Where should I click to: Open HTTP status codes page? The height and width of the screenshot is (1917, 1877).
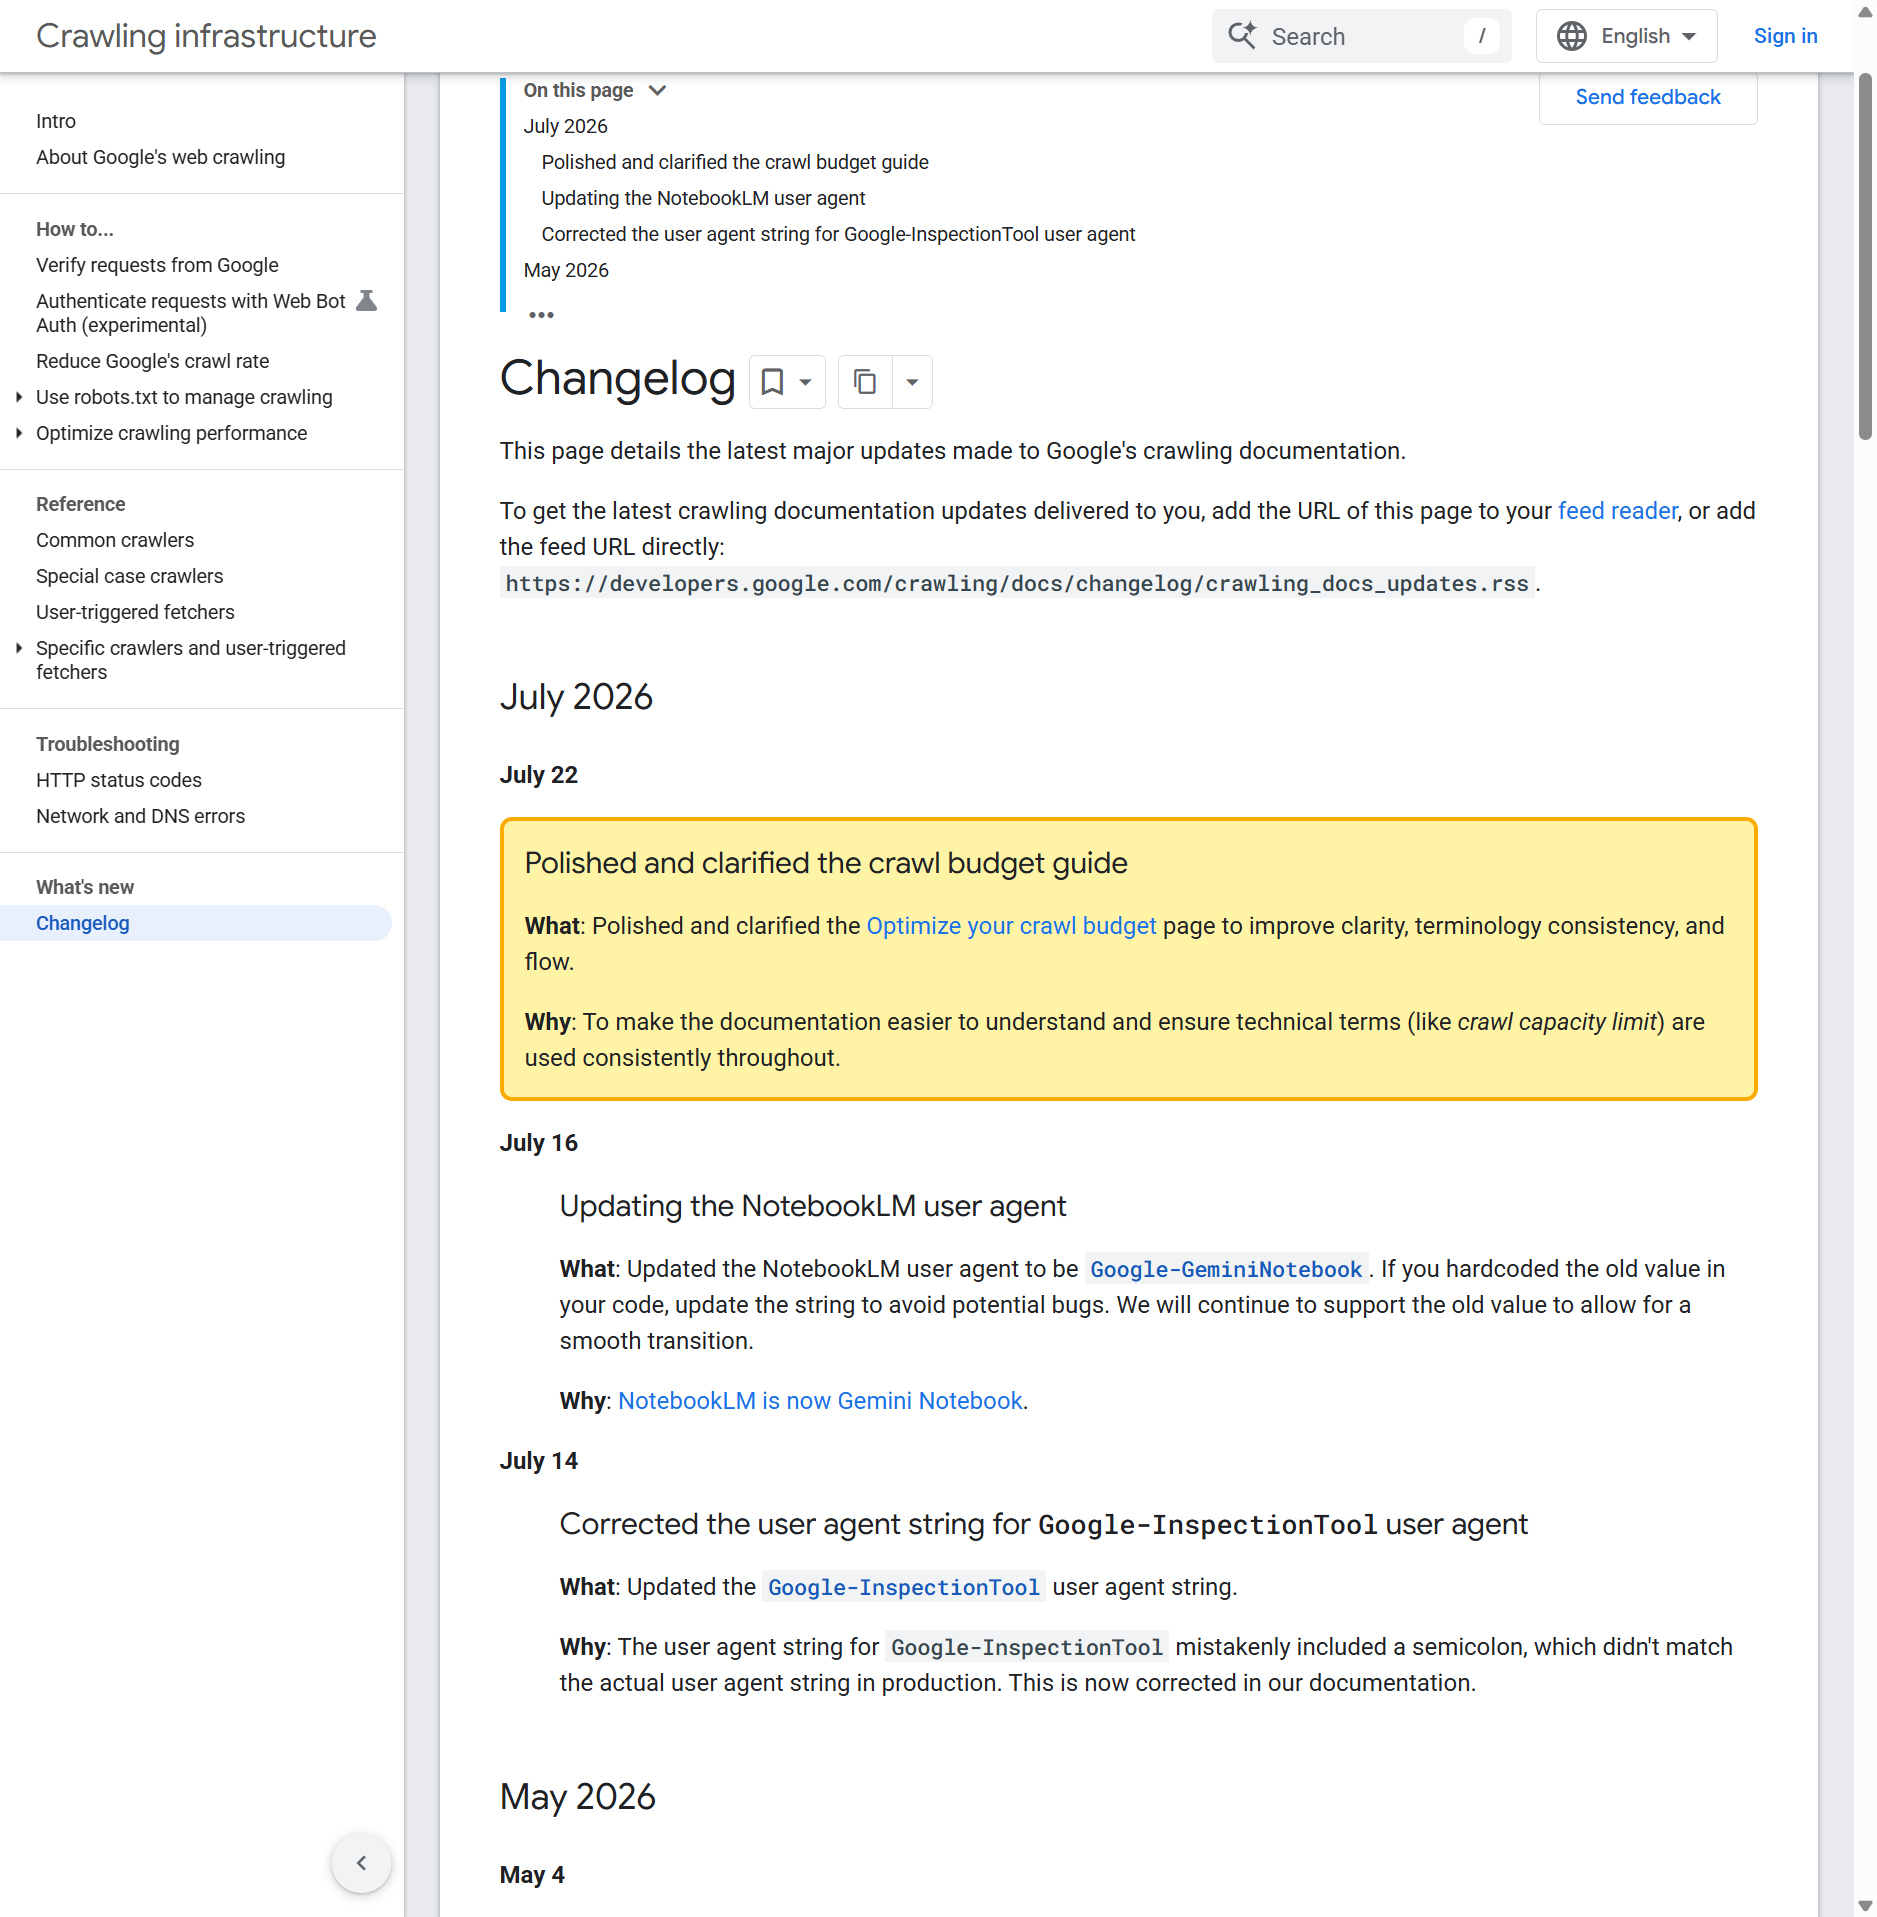pyautogui.click(x=119, y=780)
